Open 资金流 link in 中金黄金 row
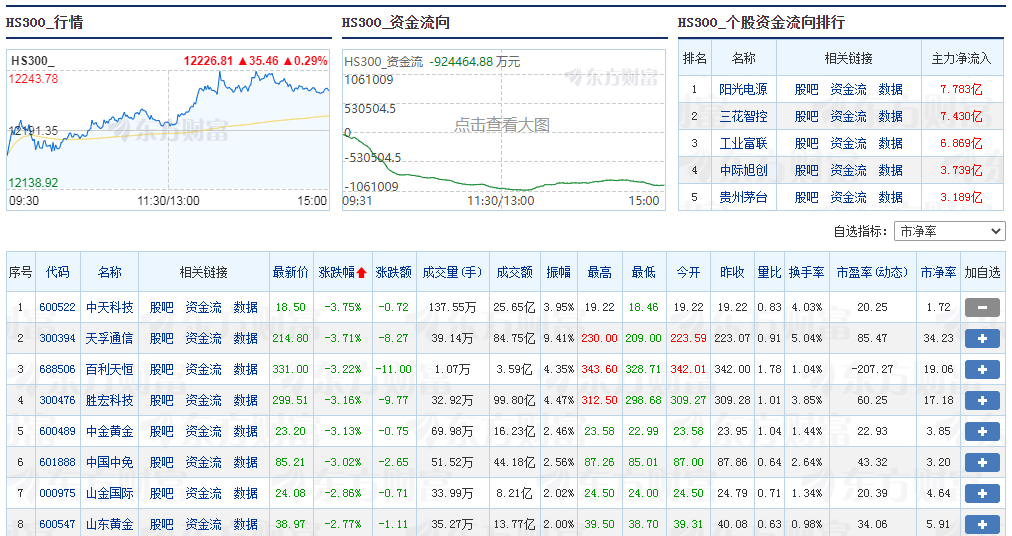Screen dimensions: 1012x536 tap(203, 431)
